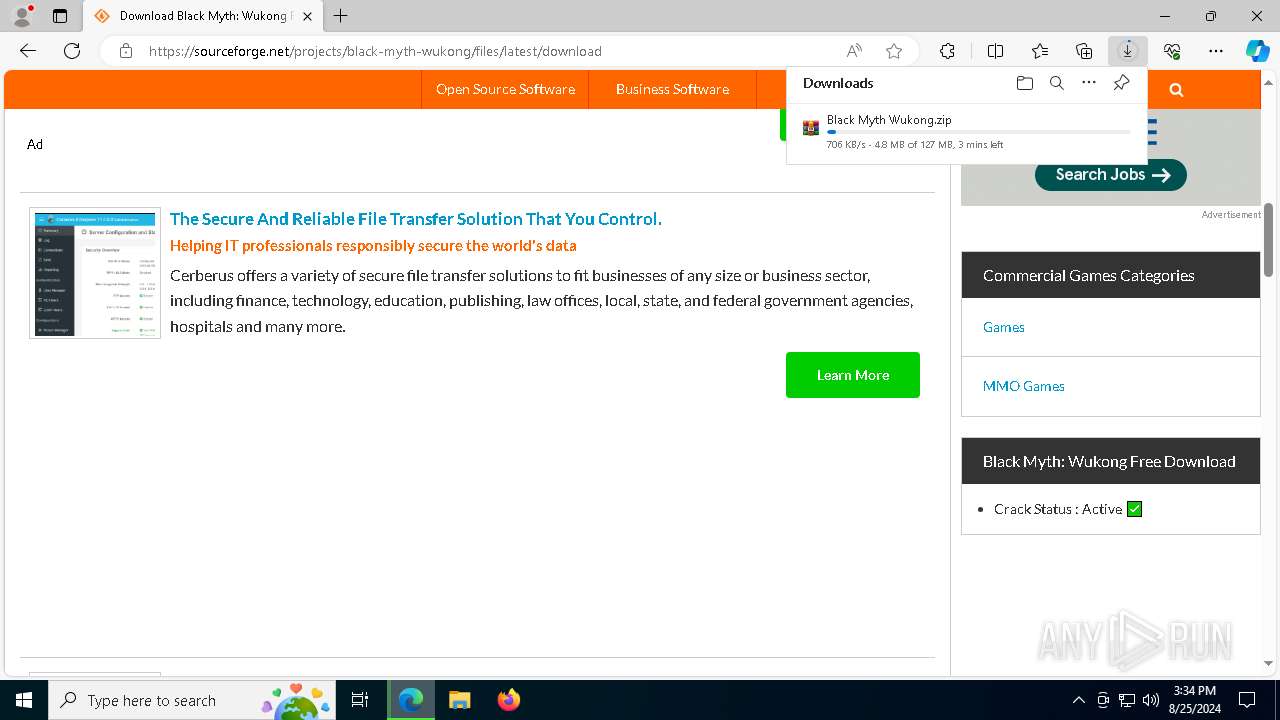Open the tab actions menu icon
1280x720 pixels.
[60, 16]
